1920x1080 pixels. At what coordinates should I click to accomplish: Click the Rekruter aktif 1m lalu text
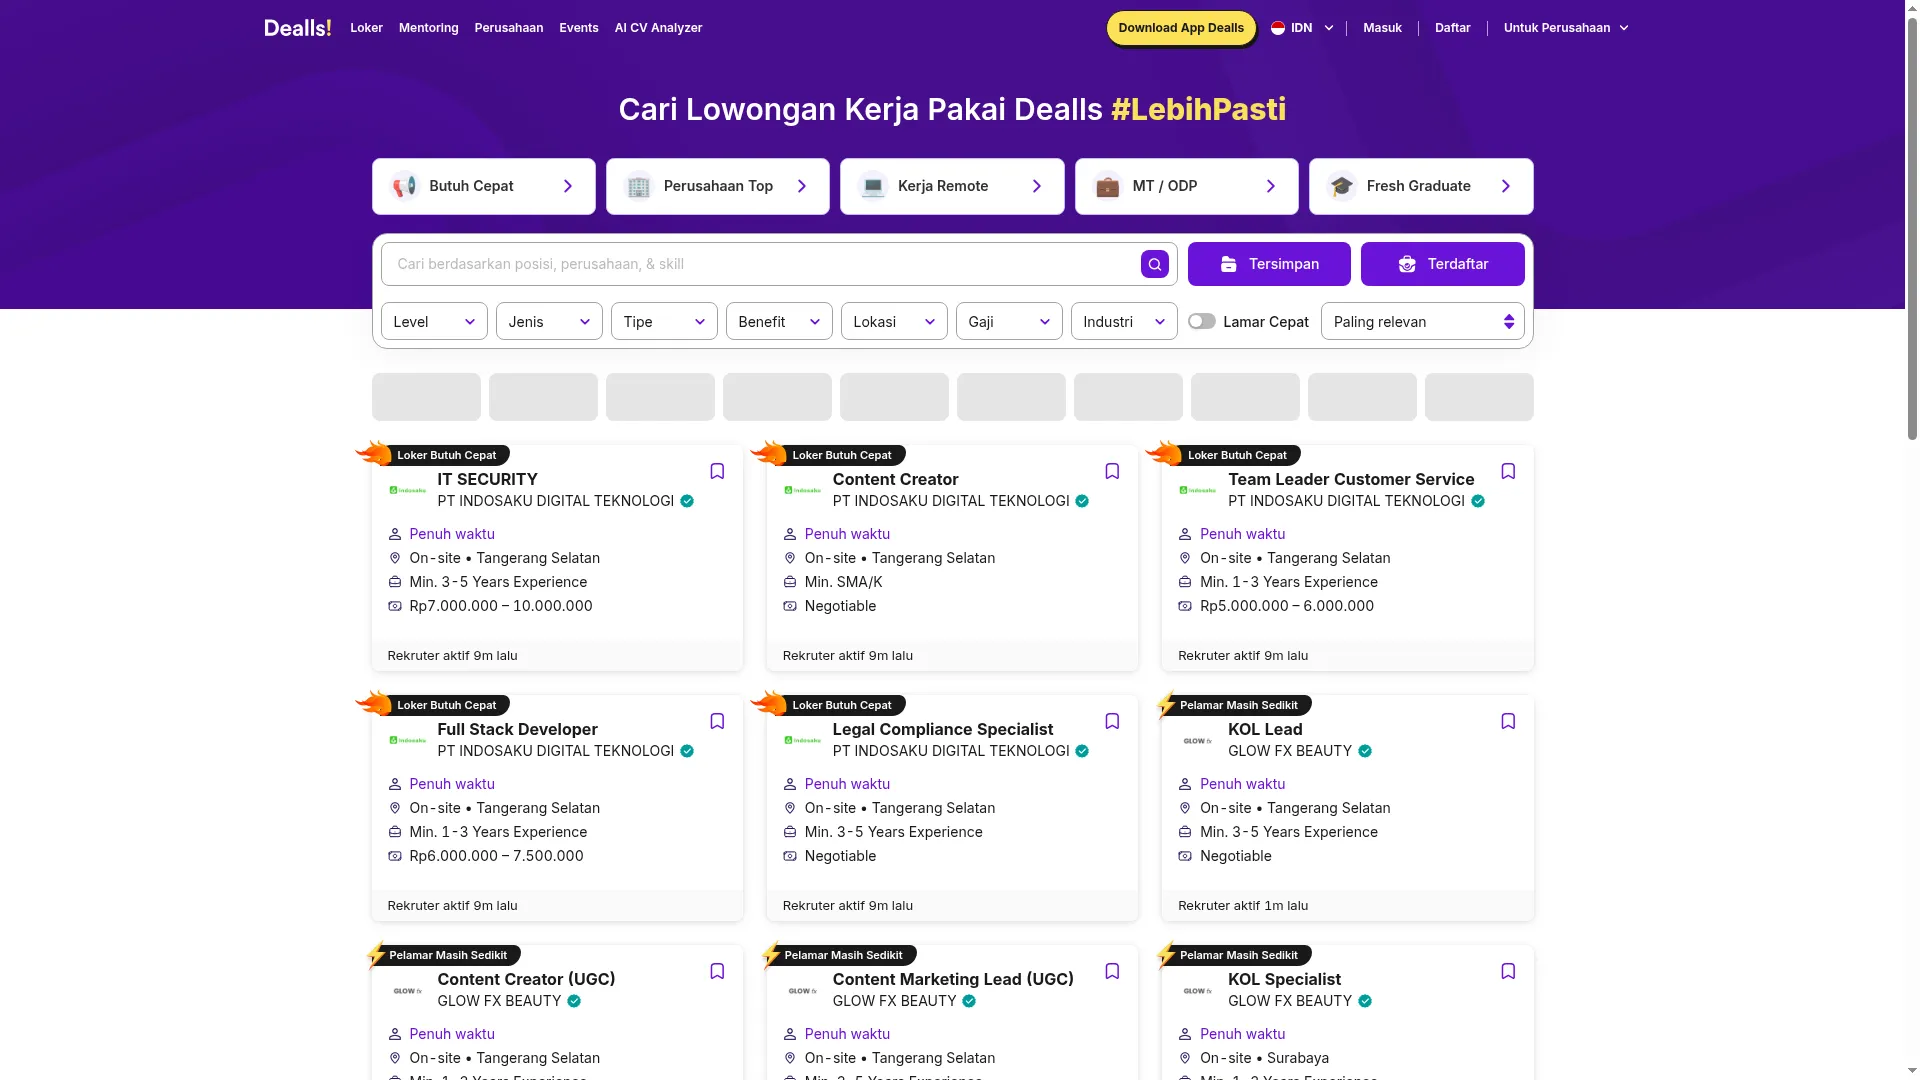1243,906
